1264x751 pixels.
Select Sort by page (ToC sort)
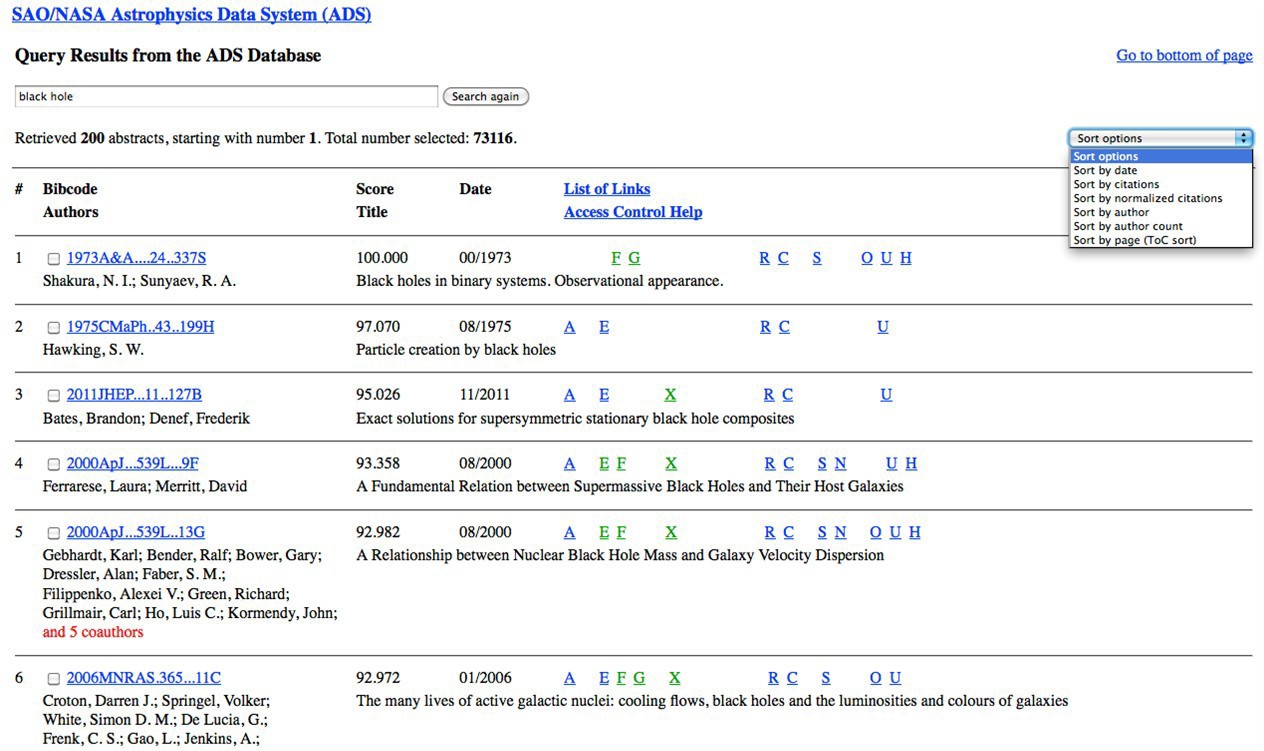pos(1134,241)
